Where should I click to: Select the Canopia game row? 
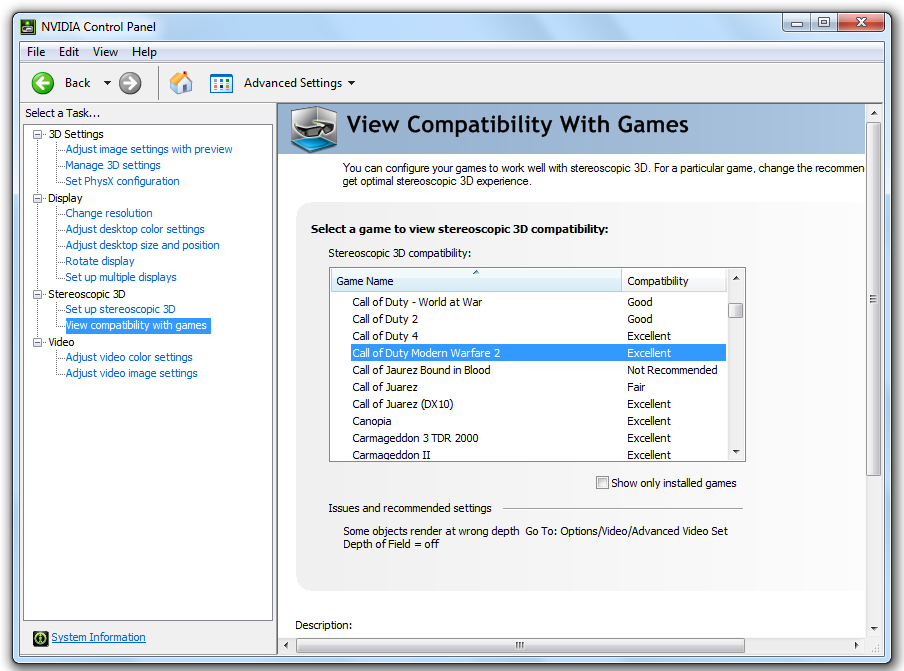pyautogui.click(x=538, y=421)
